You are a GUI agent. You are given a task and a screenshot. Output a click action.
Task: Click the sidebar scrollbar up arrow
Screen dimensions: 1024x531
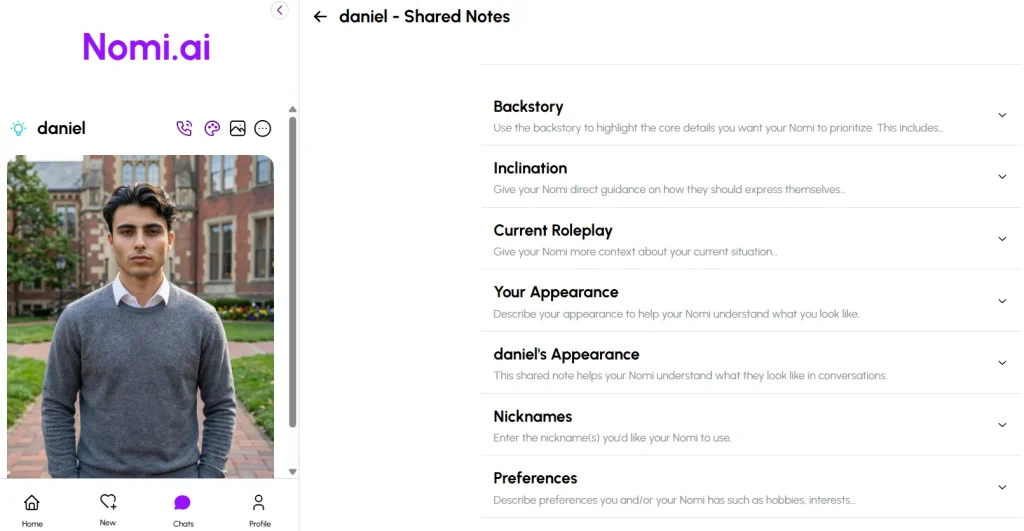293,109
